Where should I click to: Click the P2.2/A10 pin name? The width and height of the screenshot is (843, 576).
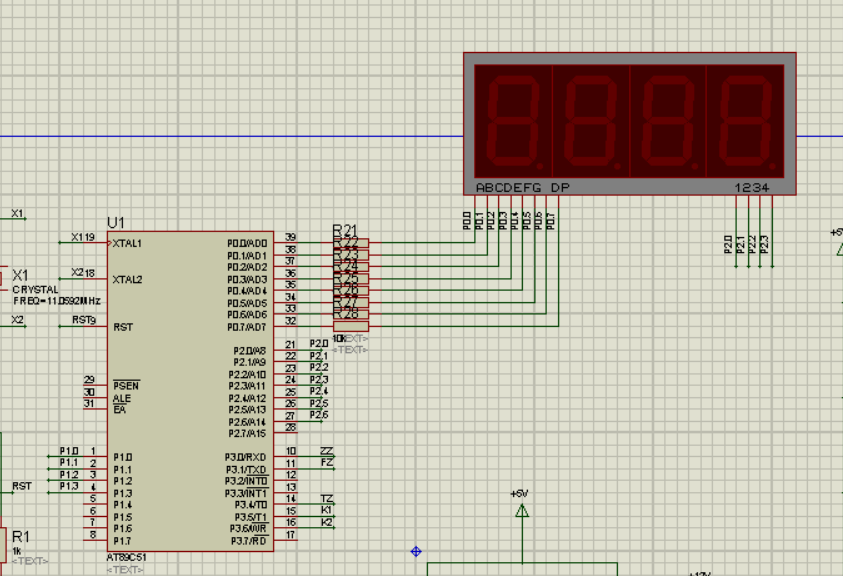click(247, 374)
